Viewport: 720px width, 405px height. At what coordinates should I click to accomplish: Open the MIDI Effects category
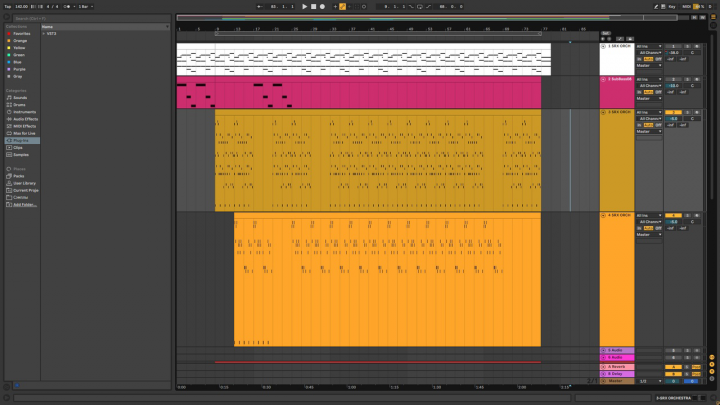[x=24, y=126]
